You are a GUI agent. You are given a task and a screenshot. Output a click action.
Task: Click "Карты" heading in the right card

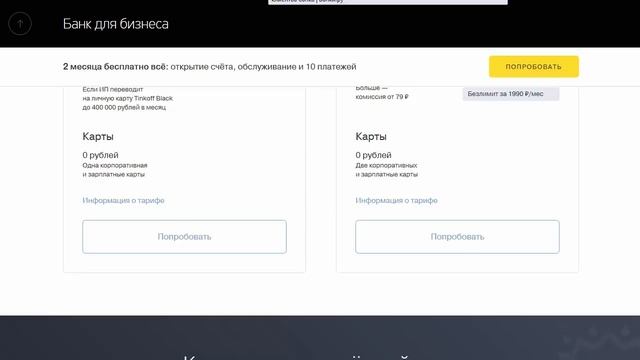coord(371,136)
